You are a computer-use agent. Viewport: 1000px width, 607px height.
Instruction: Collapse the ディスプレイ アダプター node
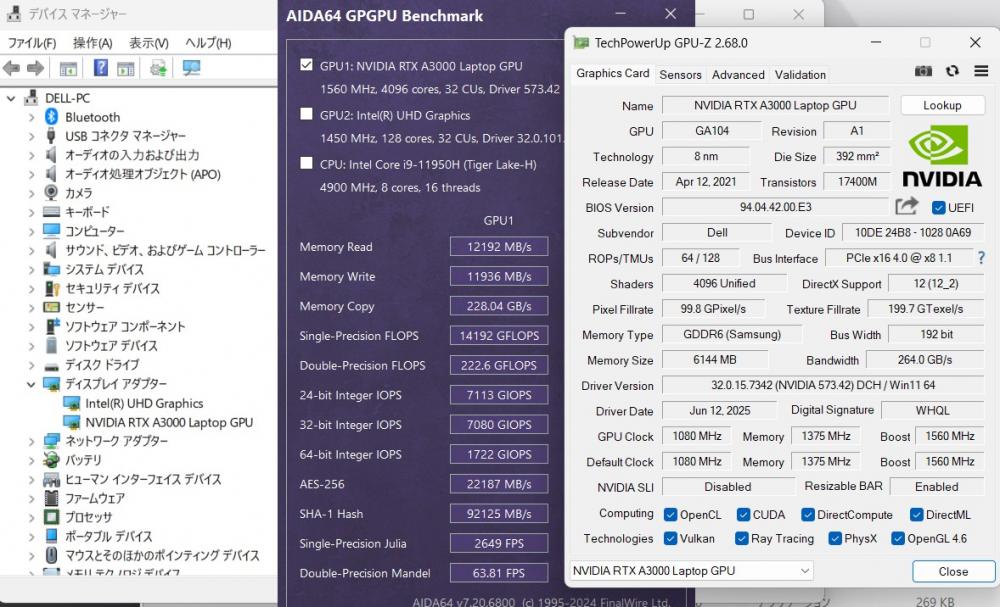click(31, 384)
